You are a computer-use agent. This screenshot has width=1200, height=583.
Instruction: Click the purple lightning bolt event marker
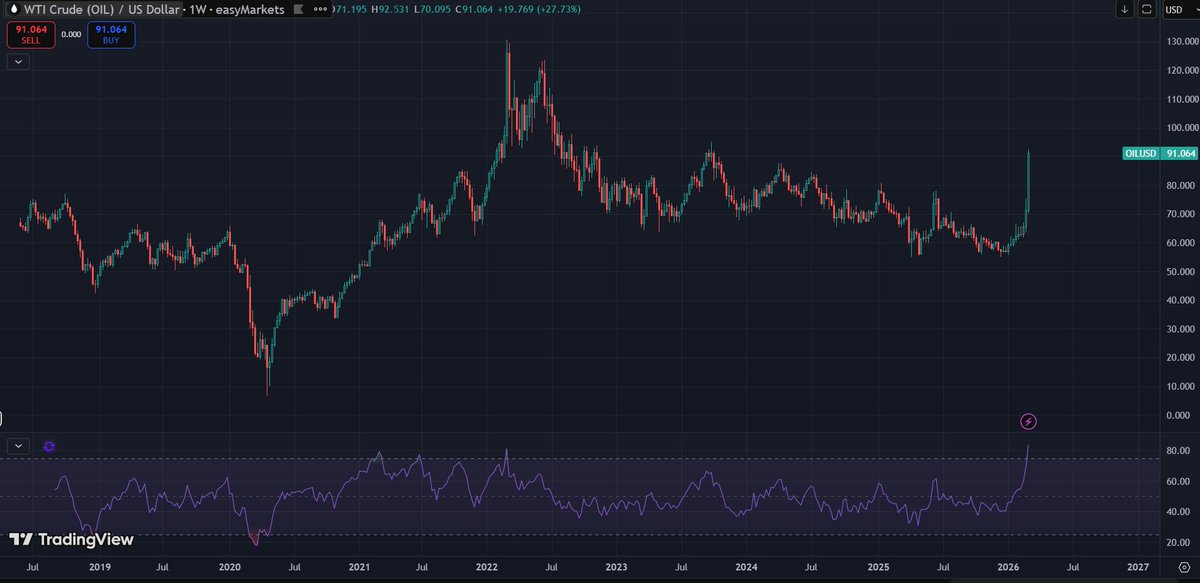coord(1028,422)
